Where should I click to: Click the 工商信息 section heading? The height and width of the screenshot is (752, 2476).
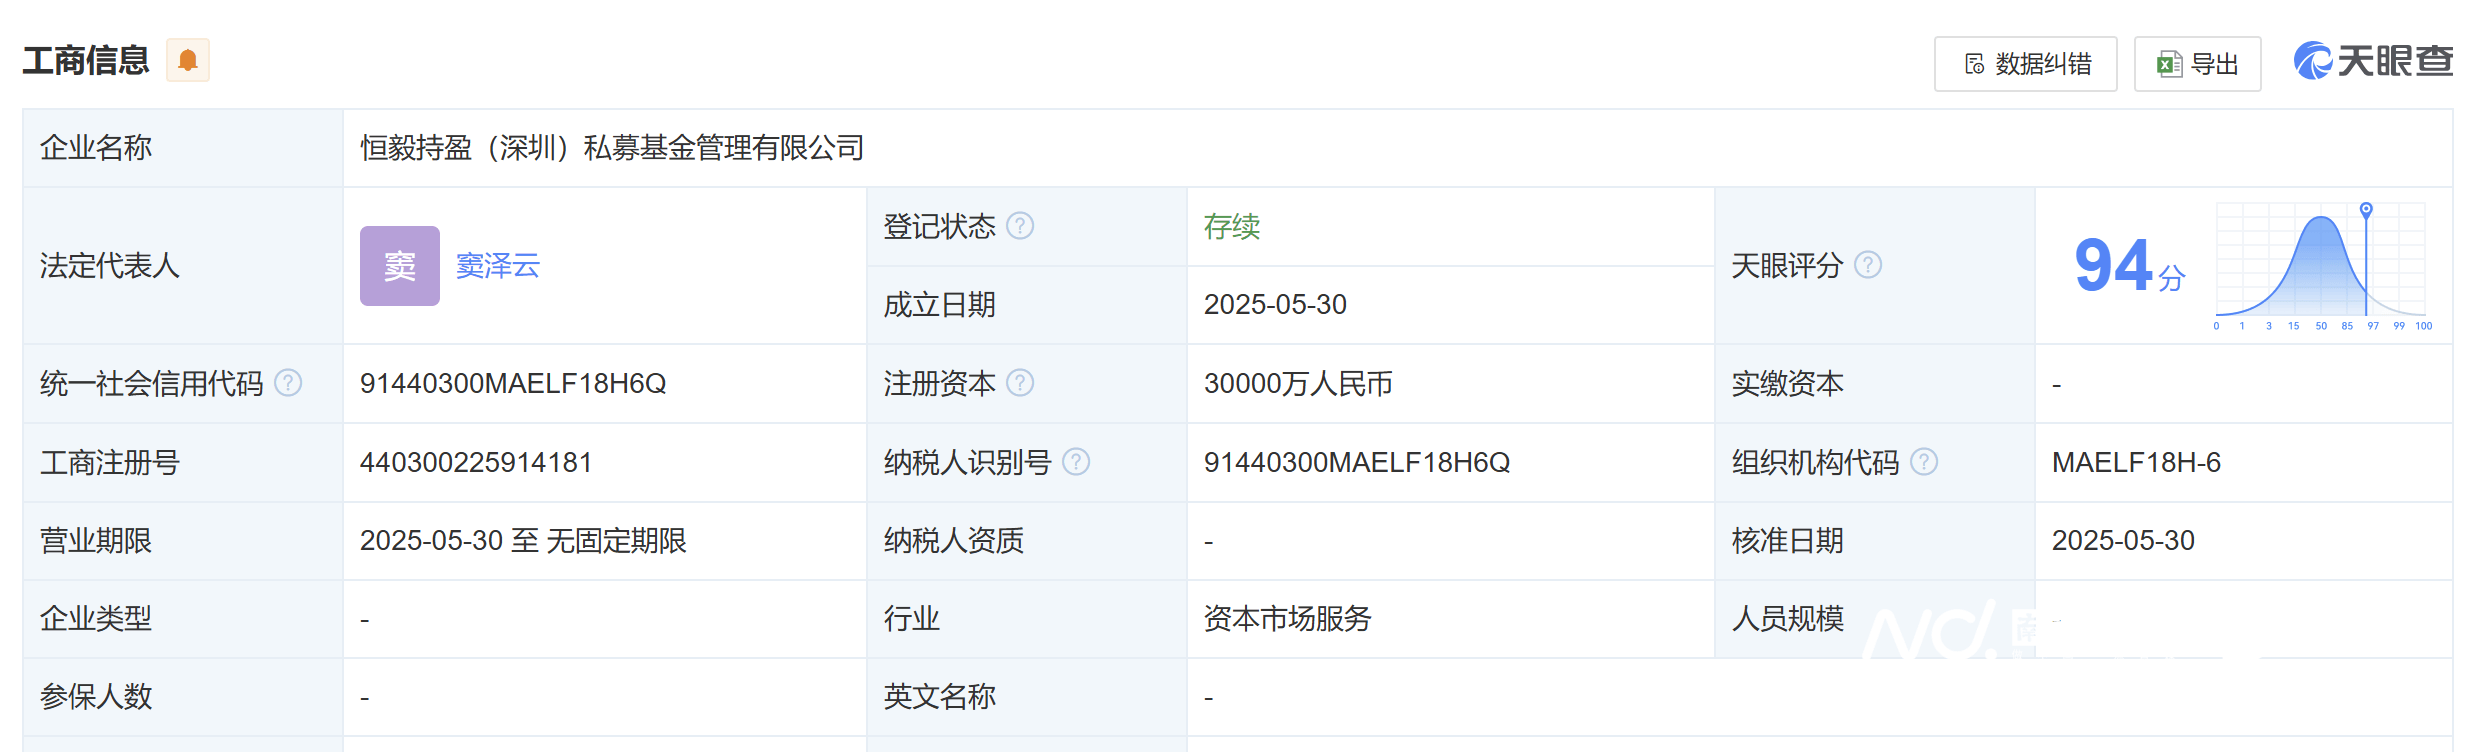(86, 61)
